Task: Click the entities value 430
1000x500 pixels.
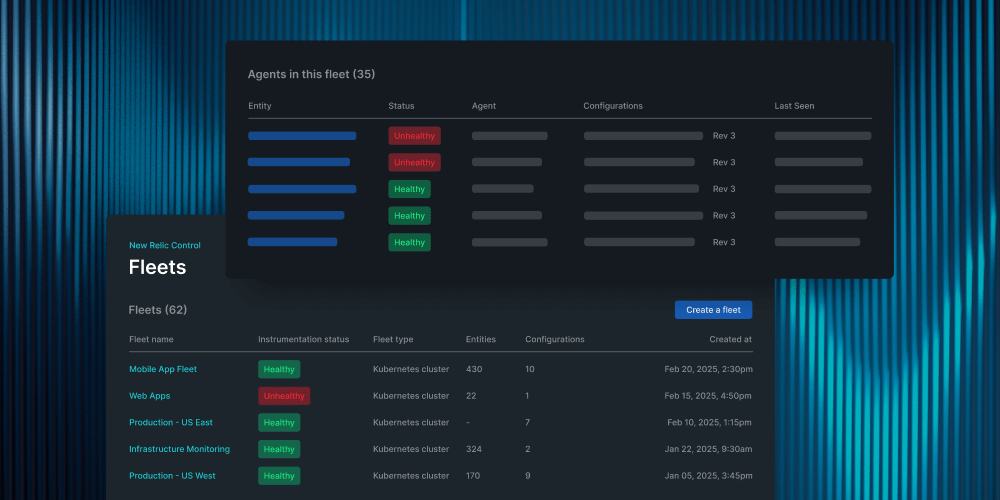Action: click(474, 369)
